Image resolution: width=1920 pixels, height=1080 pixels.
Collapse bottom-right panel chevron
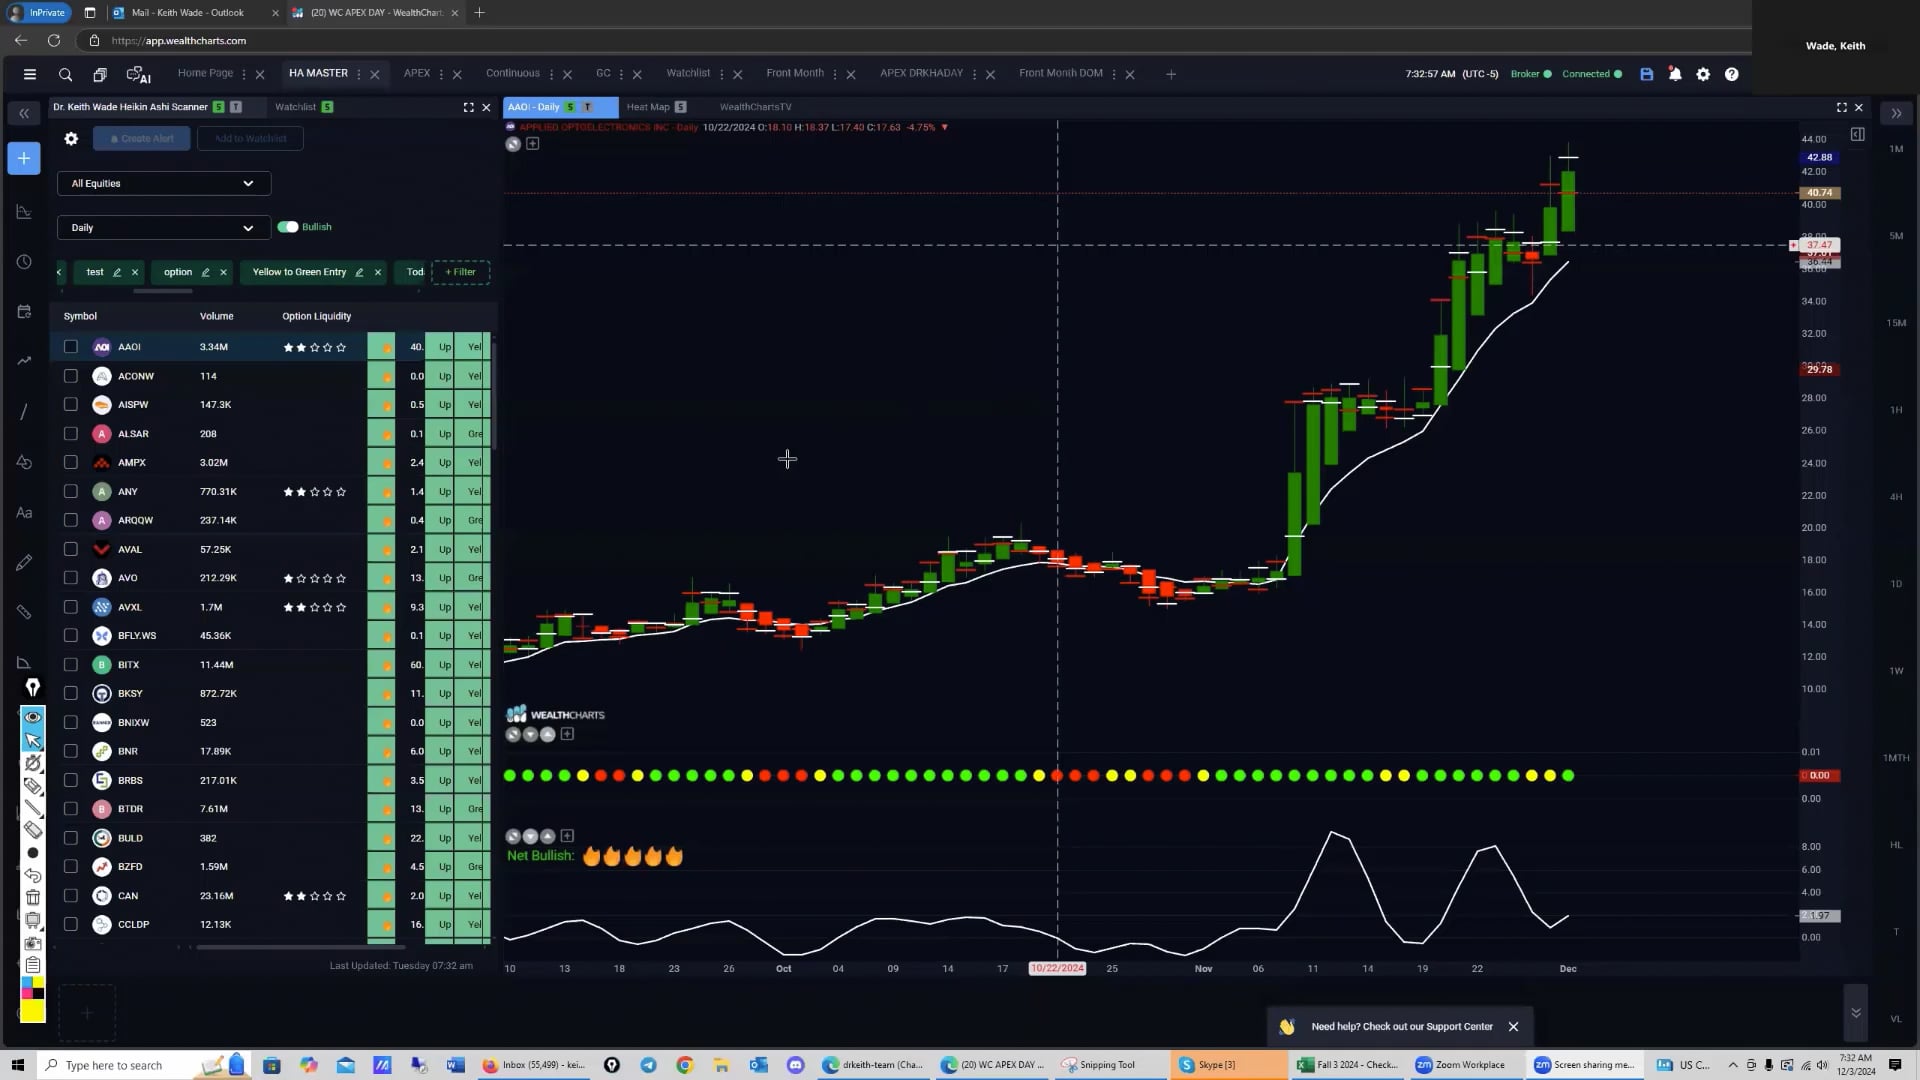click(1855, 1013)
